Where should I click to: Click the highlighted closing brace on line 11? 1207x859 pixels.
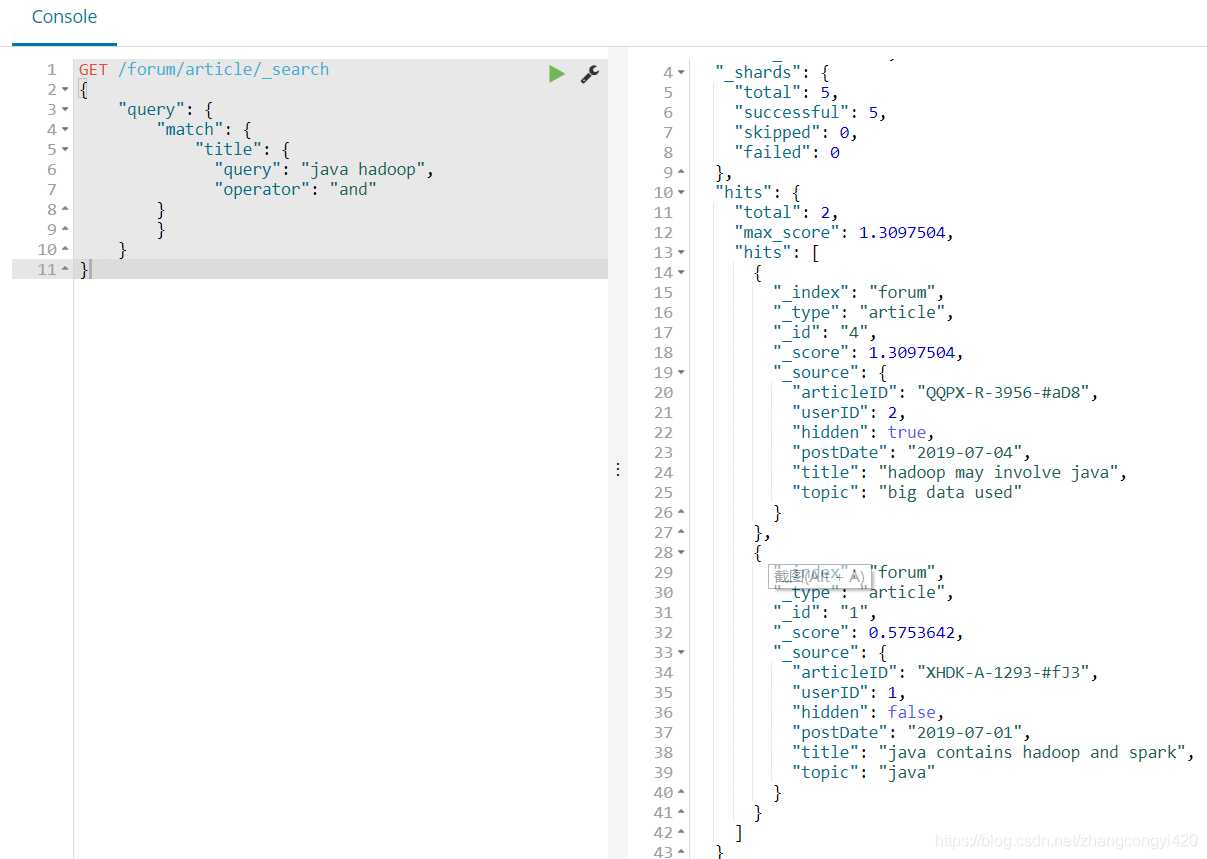coord(83,269)
